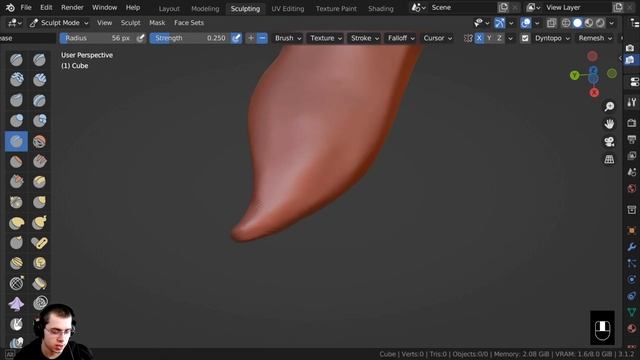Open the Remesh dropdown
Image resolution: width=640 pixels, height=360 pixels.
(x=595, y=38)
